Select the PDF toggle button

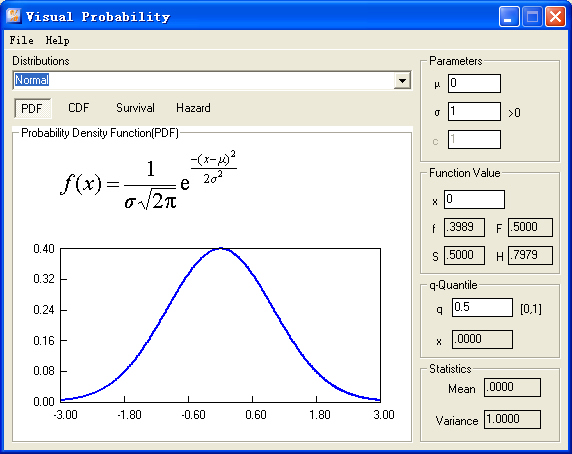32,108
